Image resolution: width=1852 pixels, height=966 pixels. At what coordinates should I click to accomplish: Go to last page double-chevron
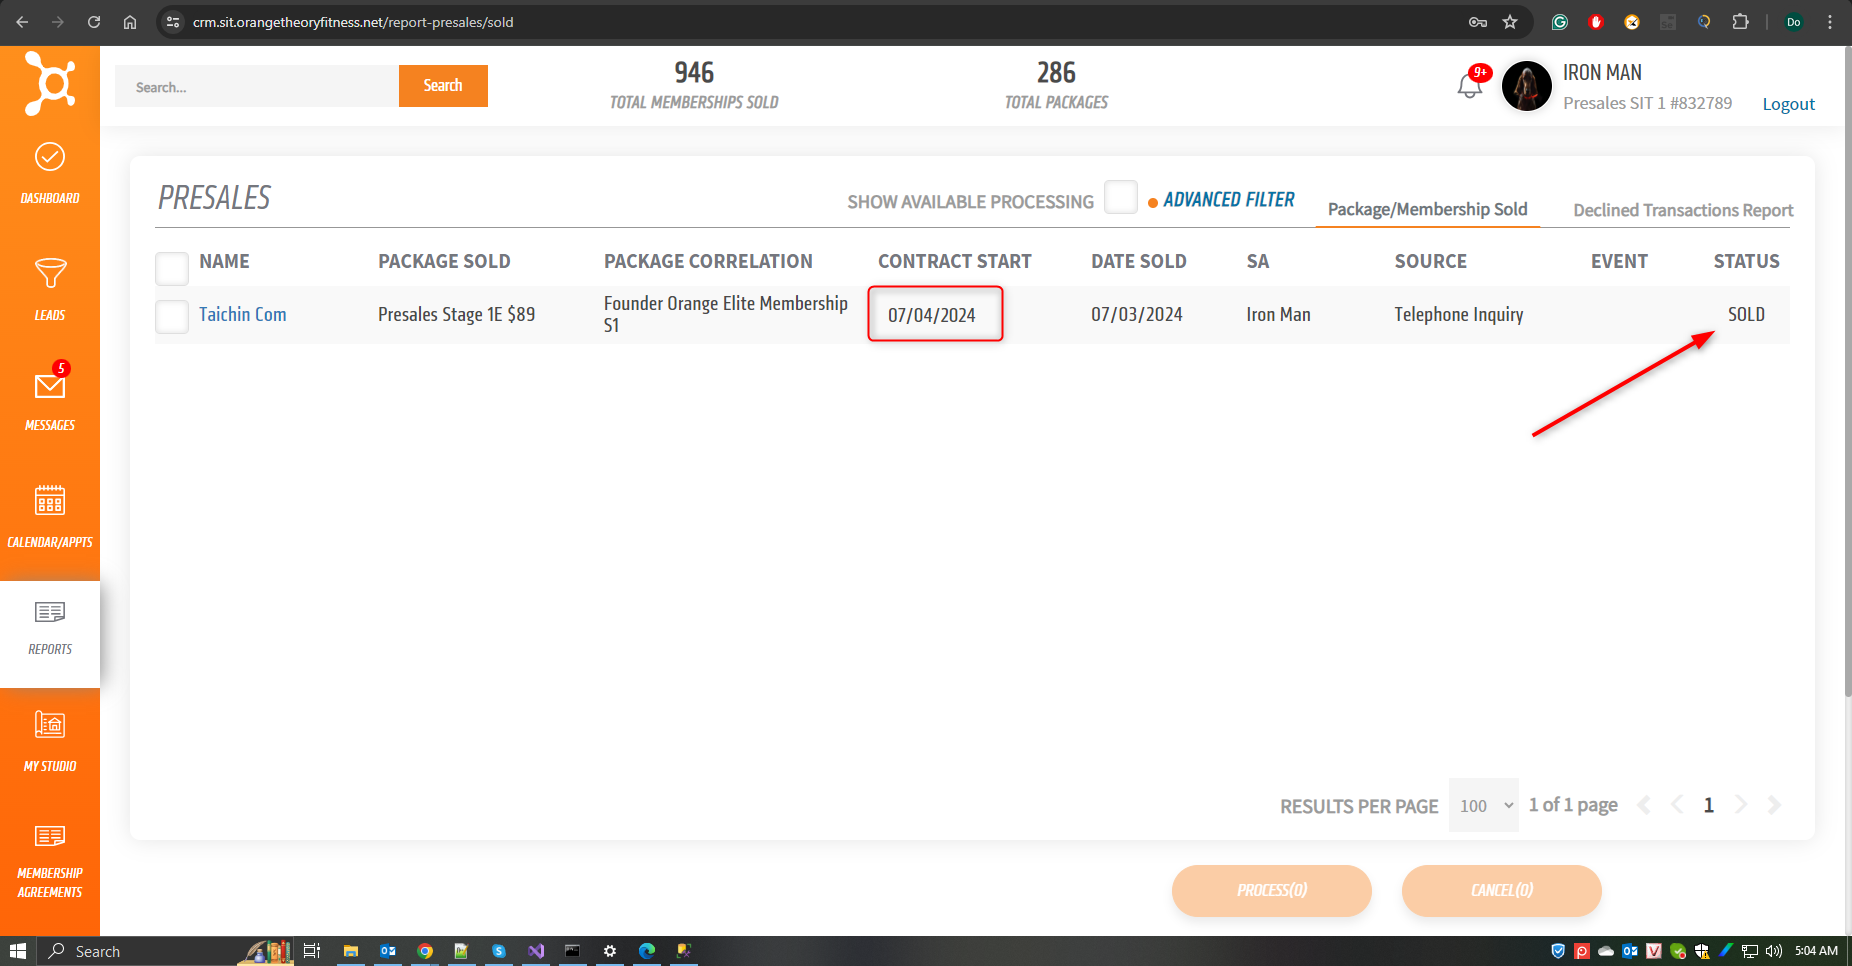coord(1775,805)
